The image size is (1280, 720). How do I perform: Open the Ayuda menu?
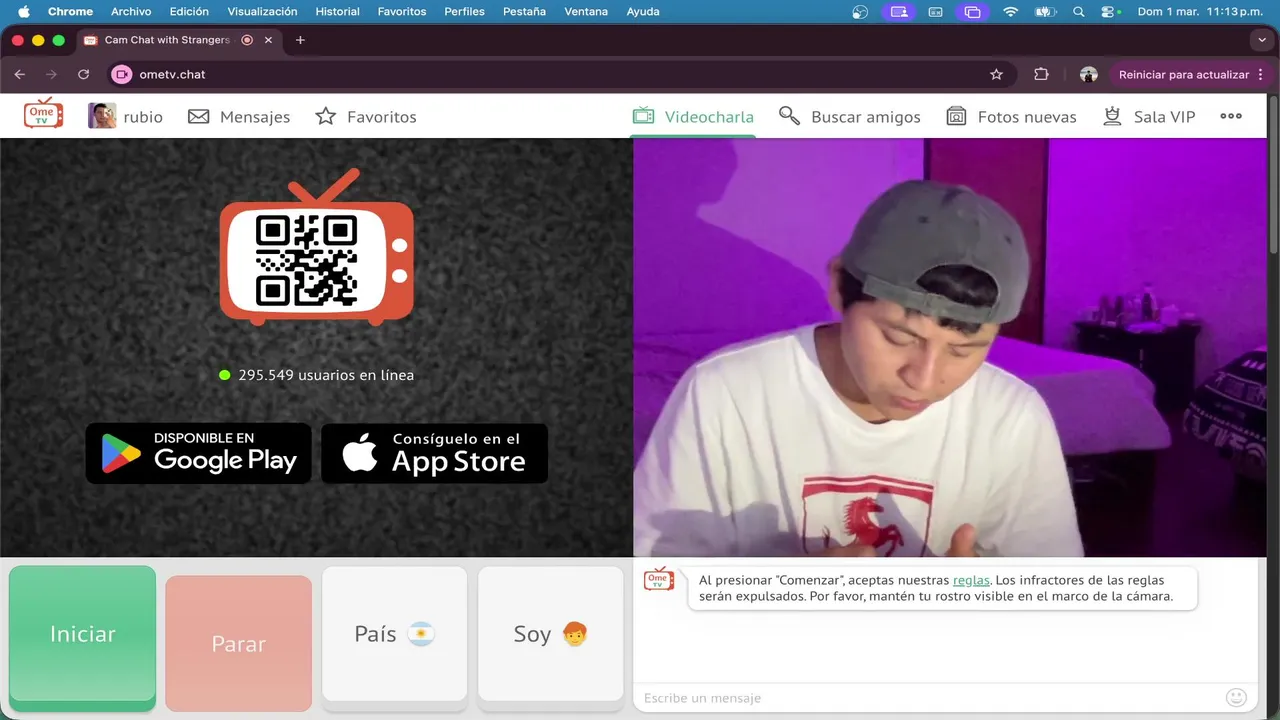tap(642, 12)
